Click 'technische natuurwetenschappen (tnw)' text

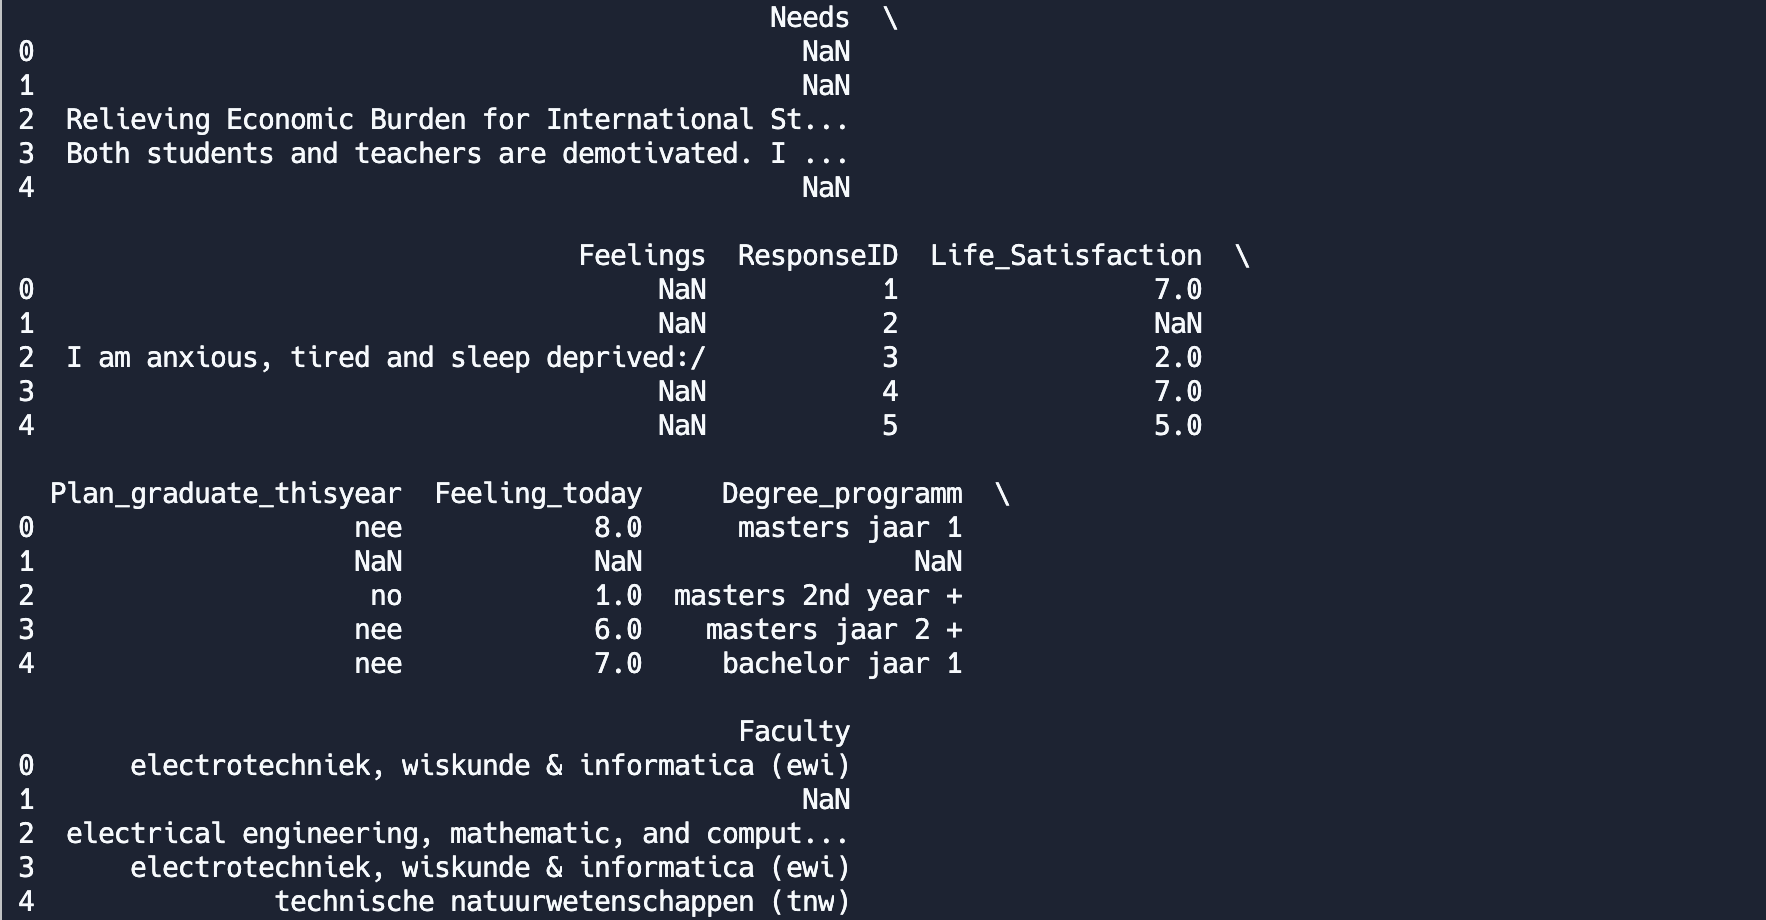(562, 902)
